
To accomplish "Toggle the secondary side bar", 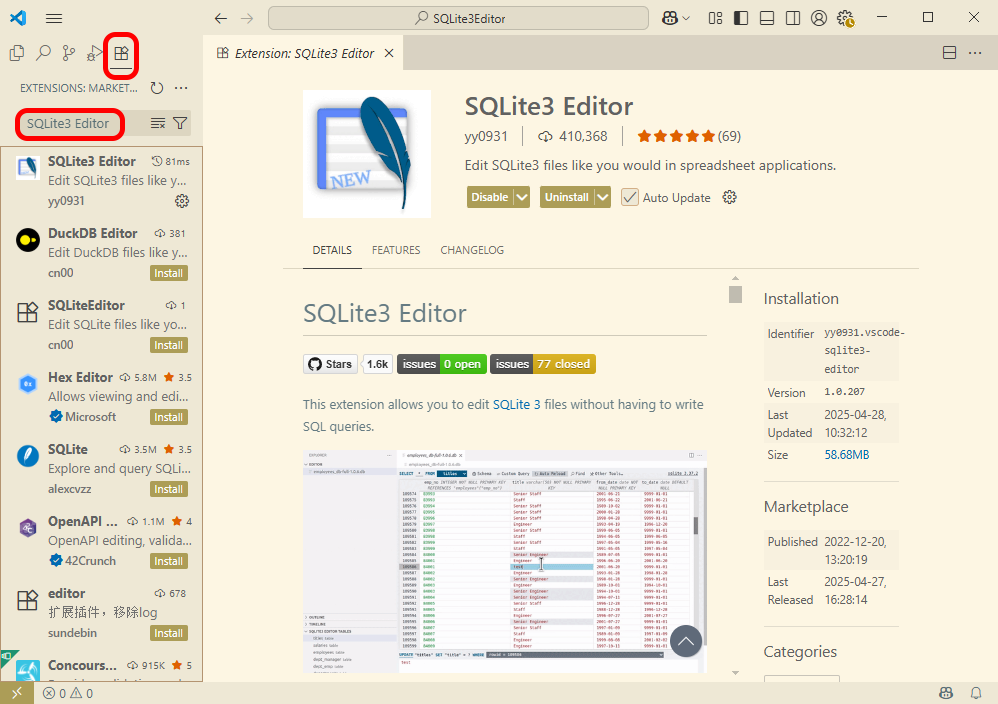I will (x=793, y=18).
